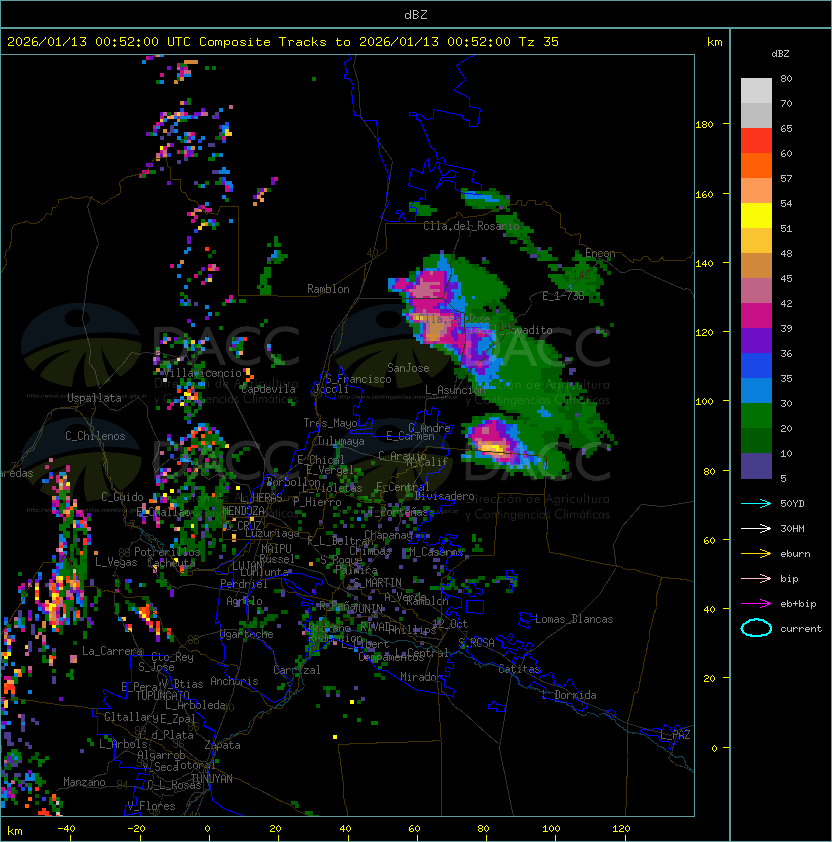832x842 pixels.
Task: Click the Uspallata map label
Action: click(x=94, y=398)
